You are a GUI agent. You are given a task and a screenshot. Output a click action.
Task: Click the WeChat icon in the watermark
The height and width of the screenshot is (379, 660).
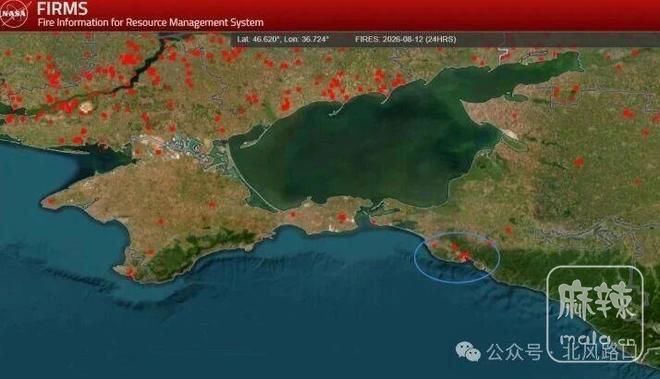pos(468,351)
